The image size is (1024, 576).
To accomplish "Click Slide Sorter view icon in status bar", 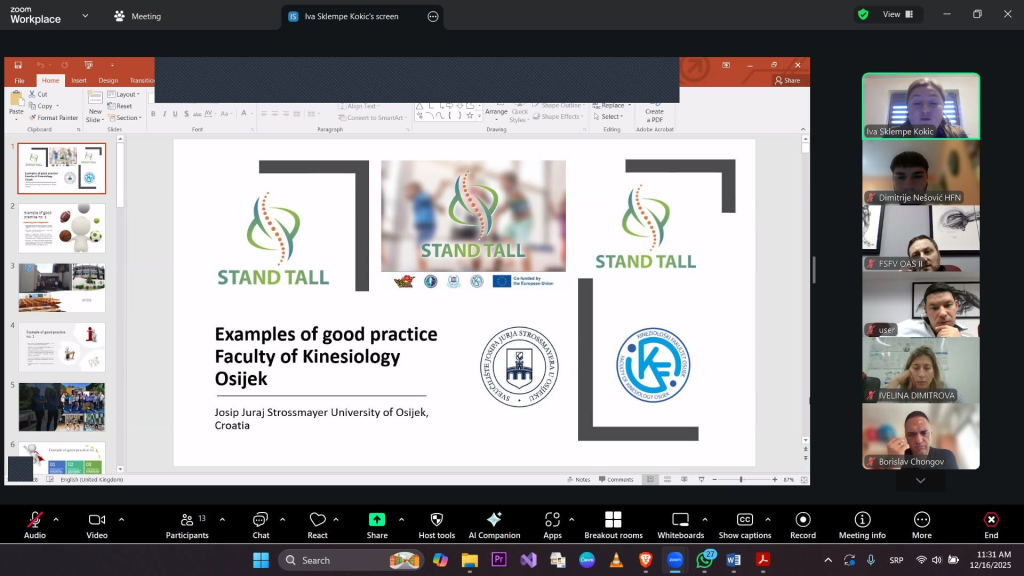I will [x=667, y=479].
